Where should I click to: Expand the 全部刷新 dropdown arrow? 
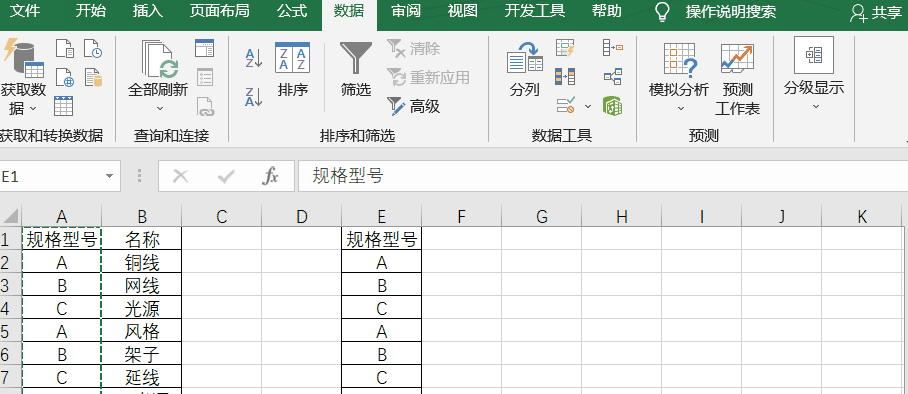(160, 109)
